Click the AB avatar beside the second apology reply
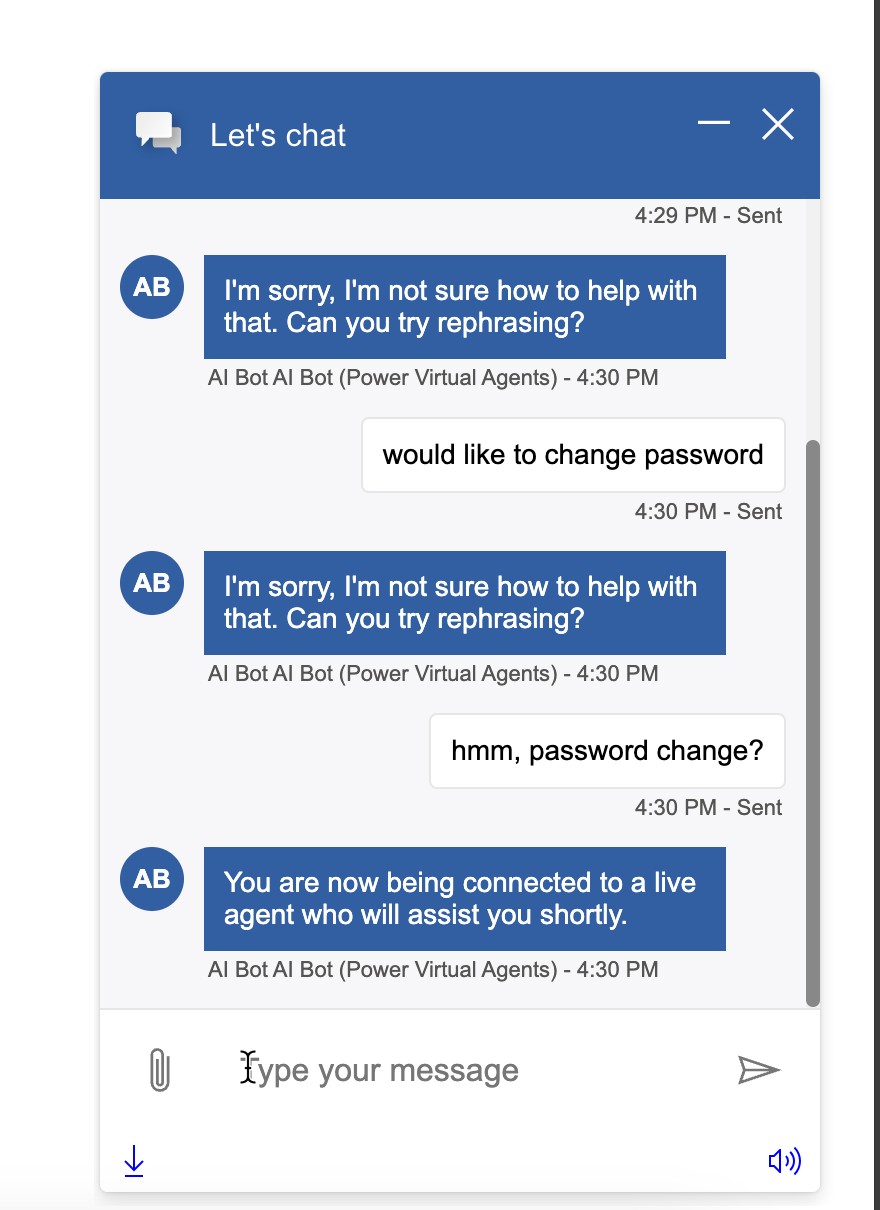This screenshot has height=1210, width=880. pos(152,583)
